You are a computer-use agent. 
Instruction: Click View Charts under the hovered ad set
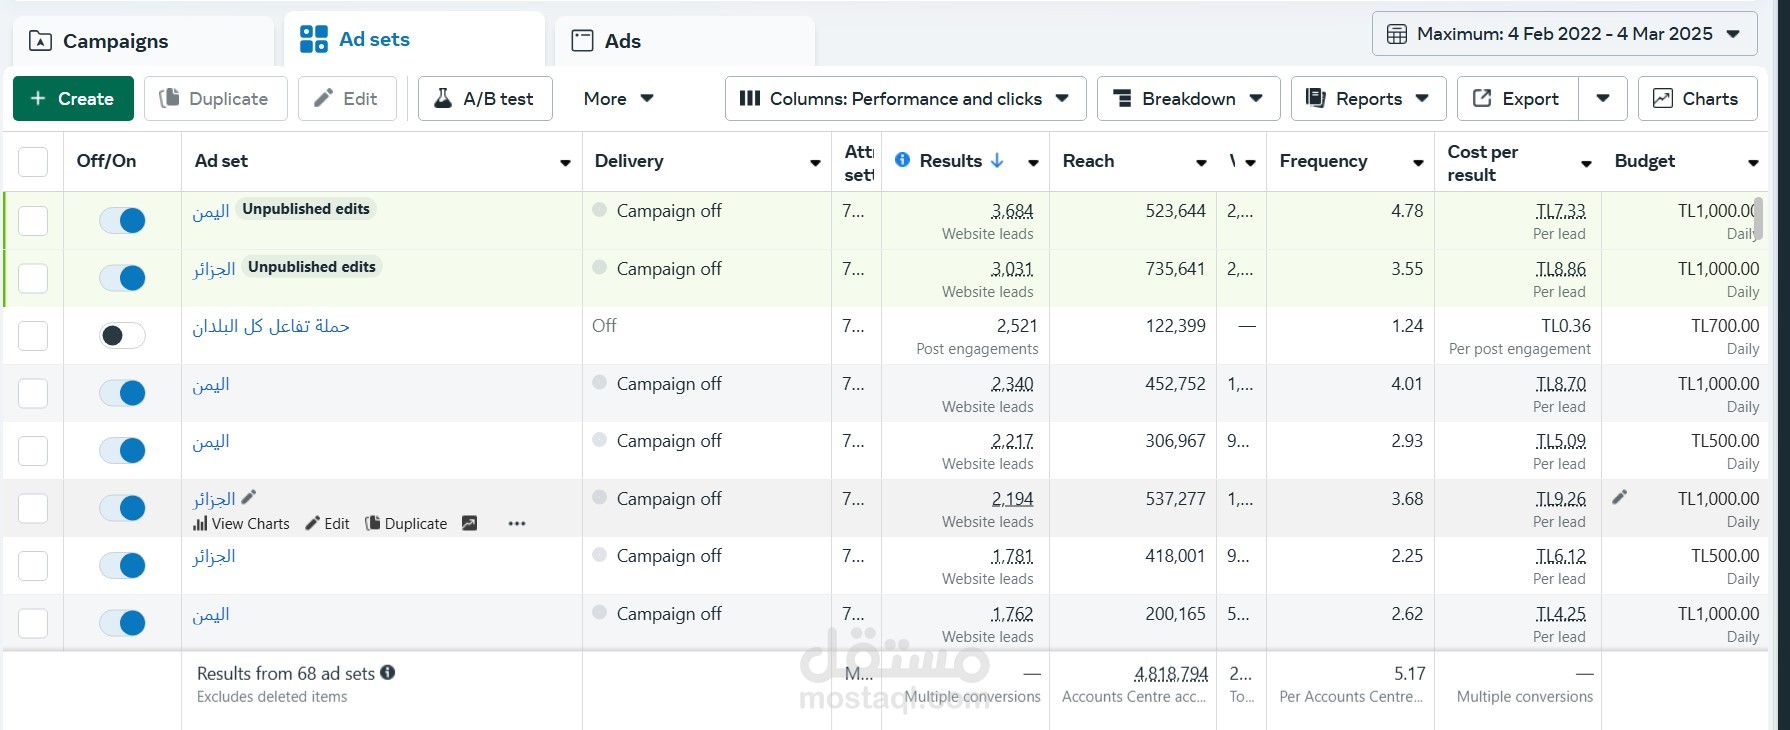(241, 523)
